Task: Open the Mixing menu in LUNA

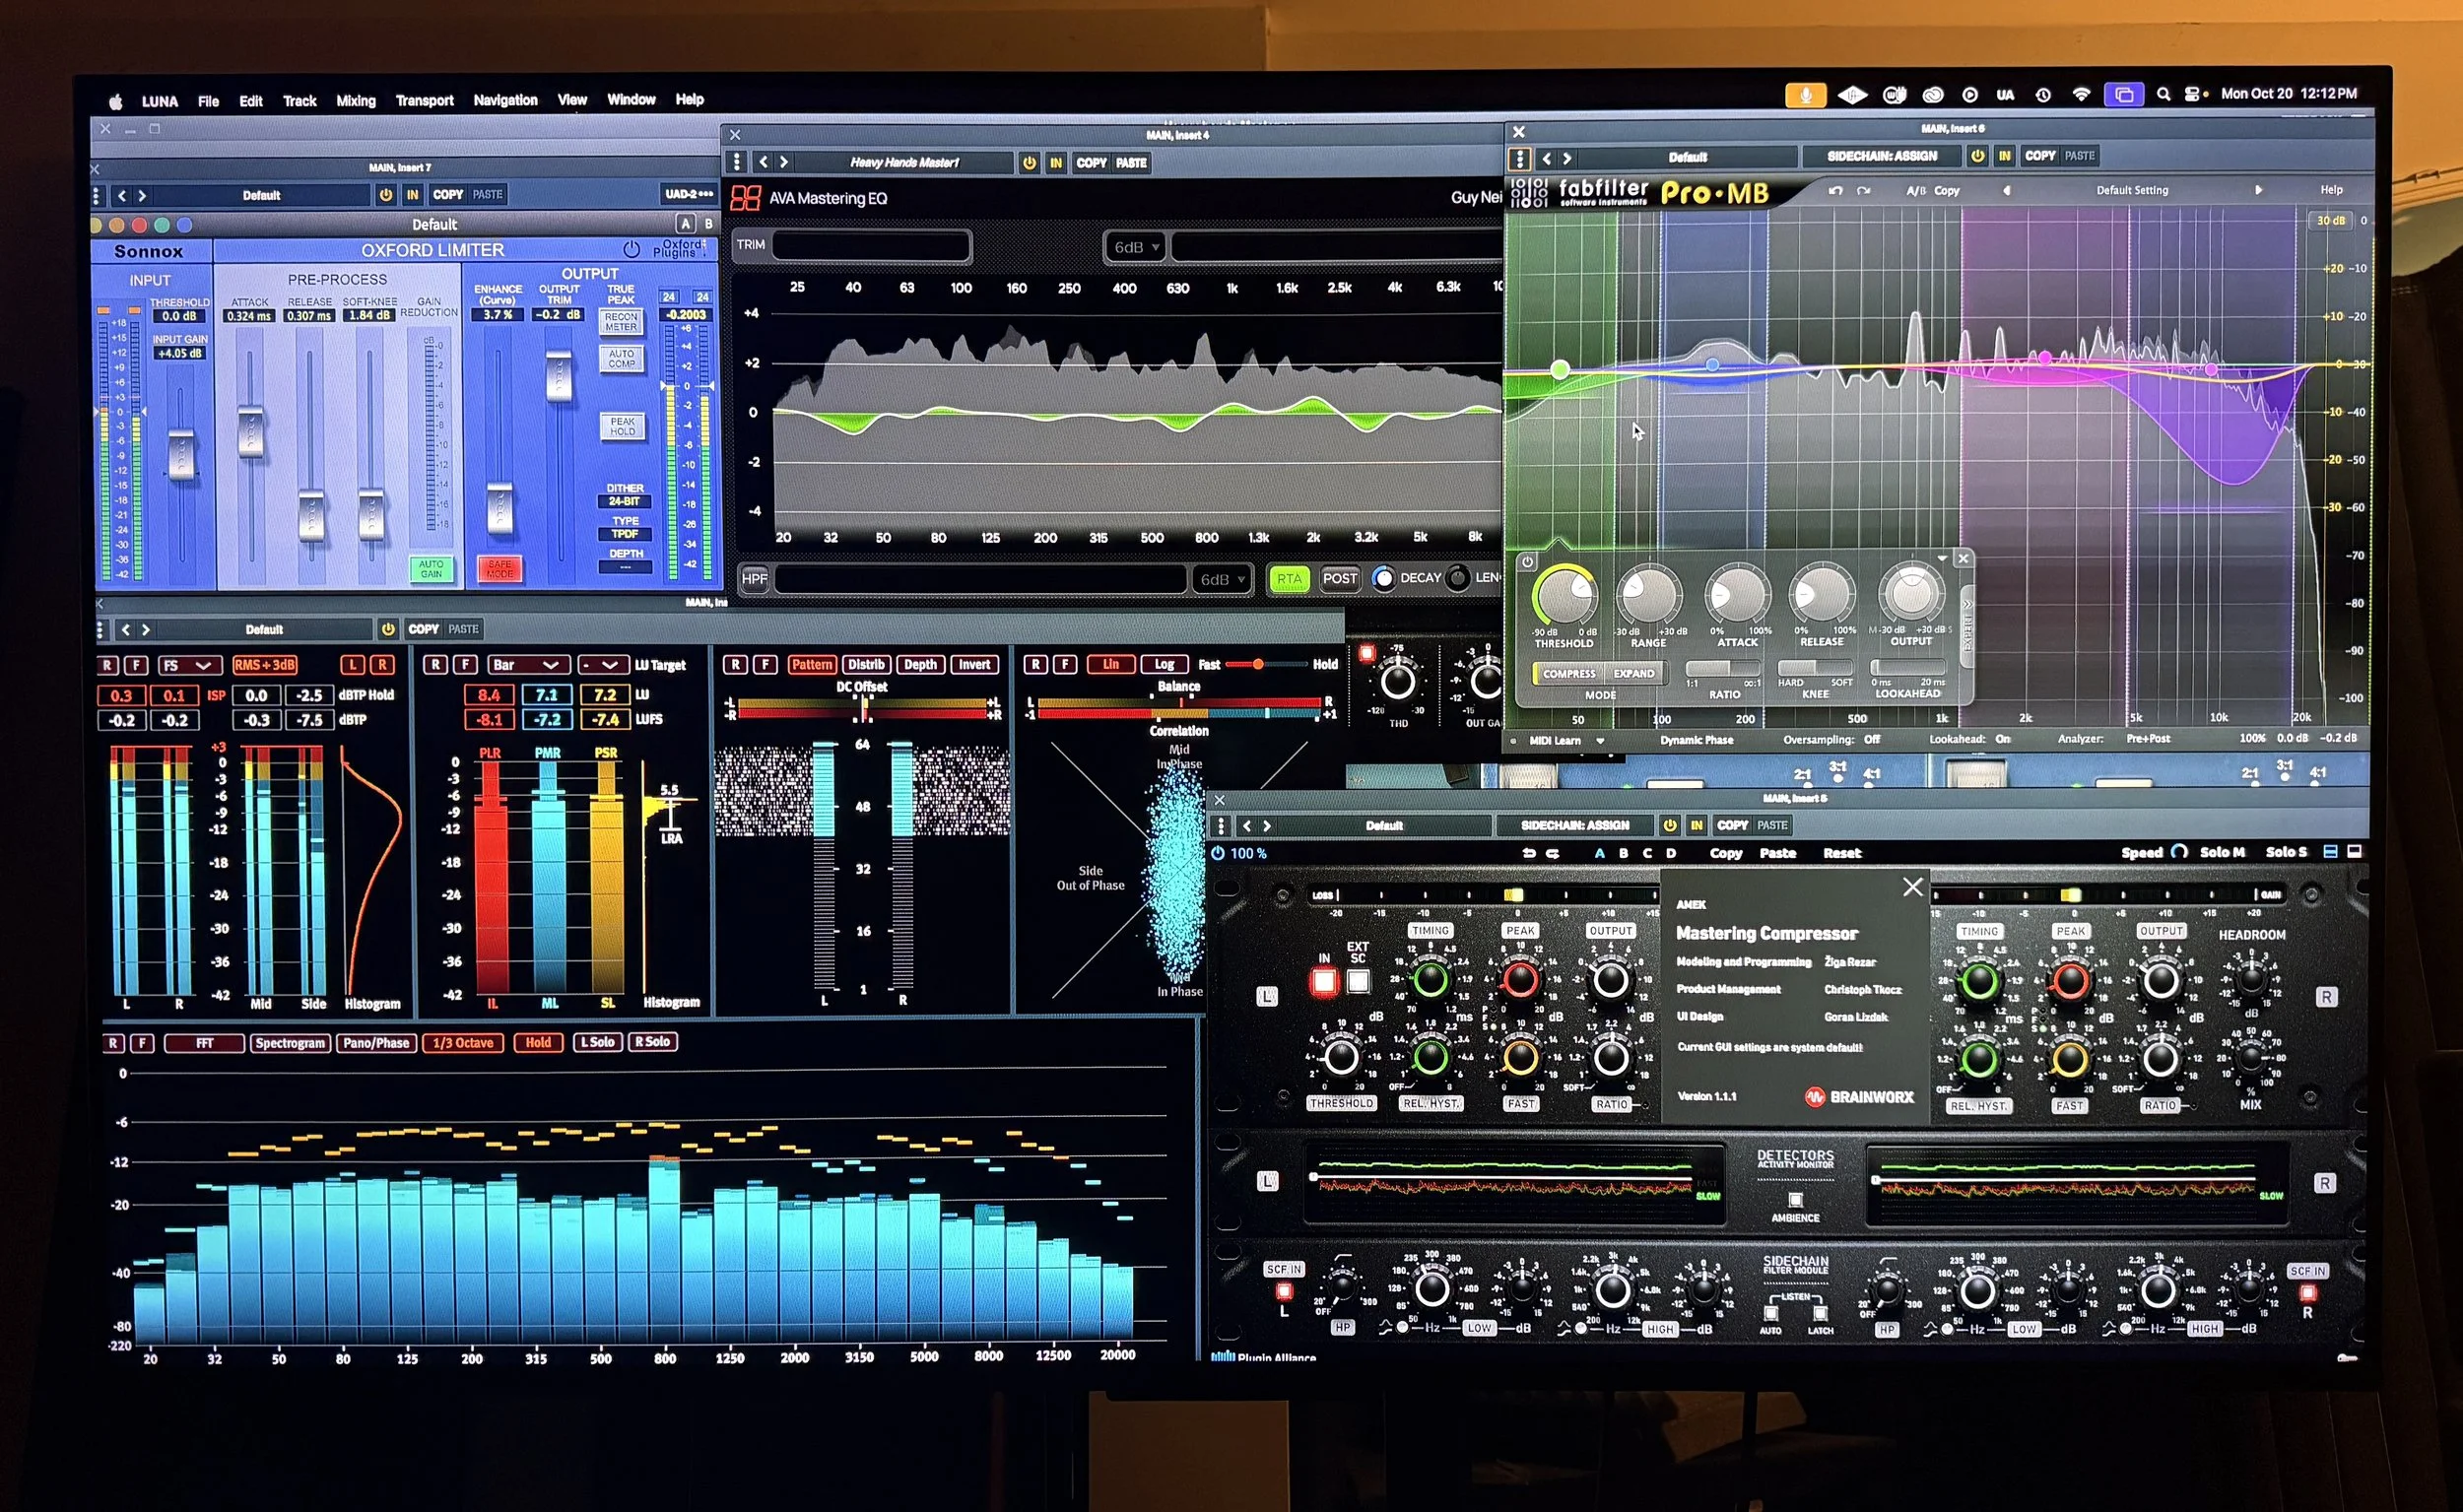Action: coord(356,100)
